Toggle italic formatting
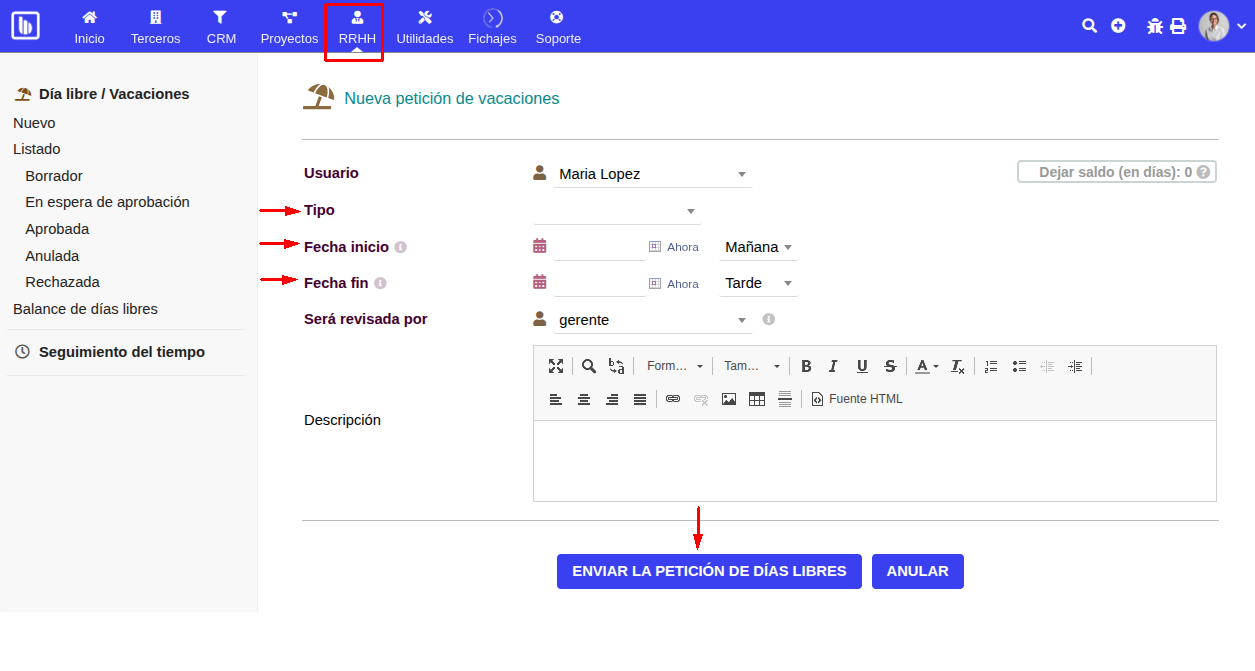 (833, 366)
